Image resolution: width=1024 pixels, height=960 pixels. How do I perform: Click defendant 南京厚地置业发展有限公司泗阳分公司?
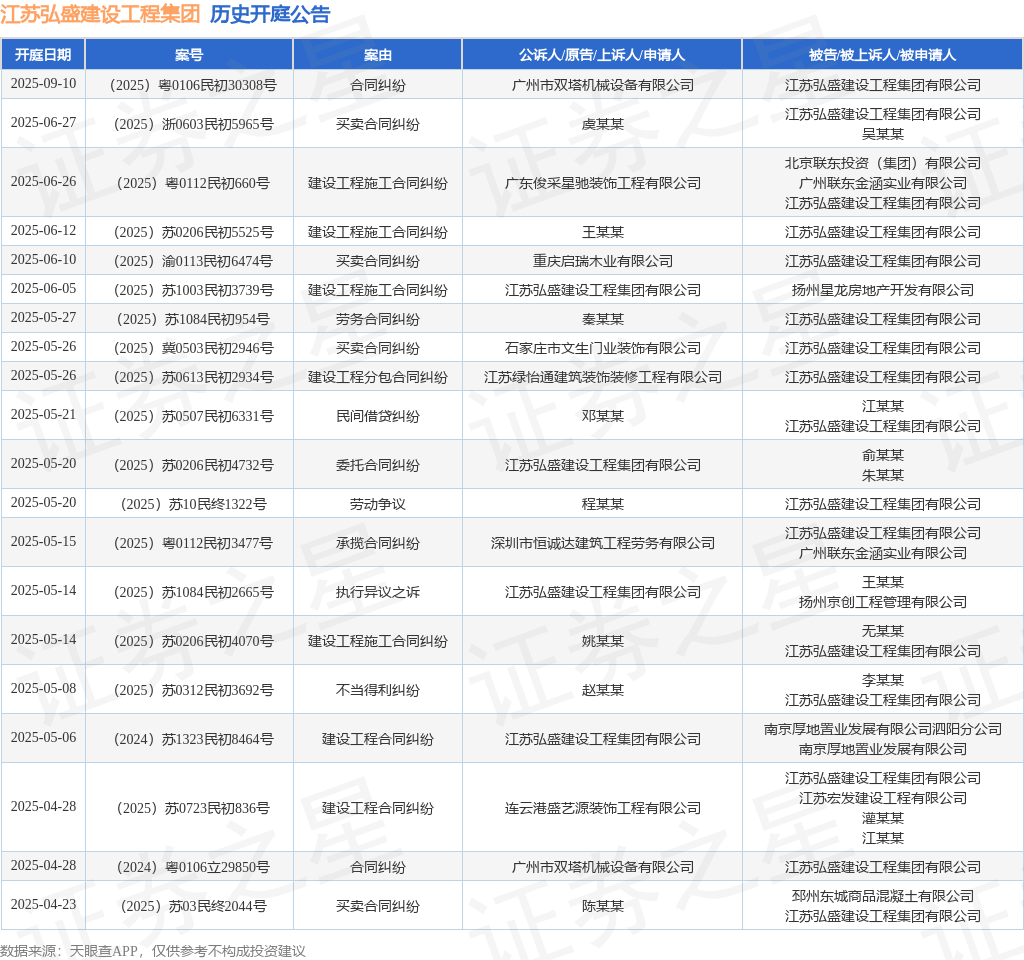pyautogui.click(x=883, y=729)
